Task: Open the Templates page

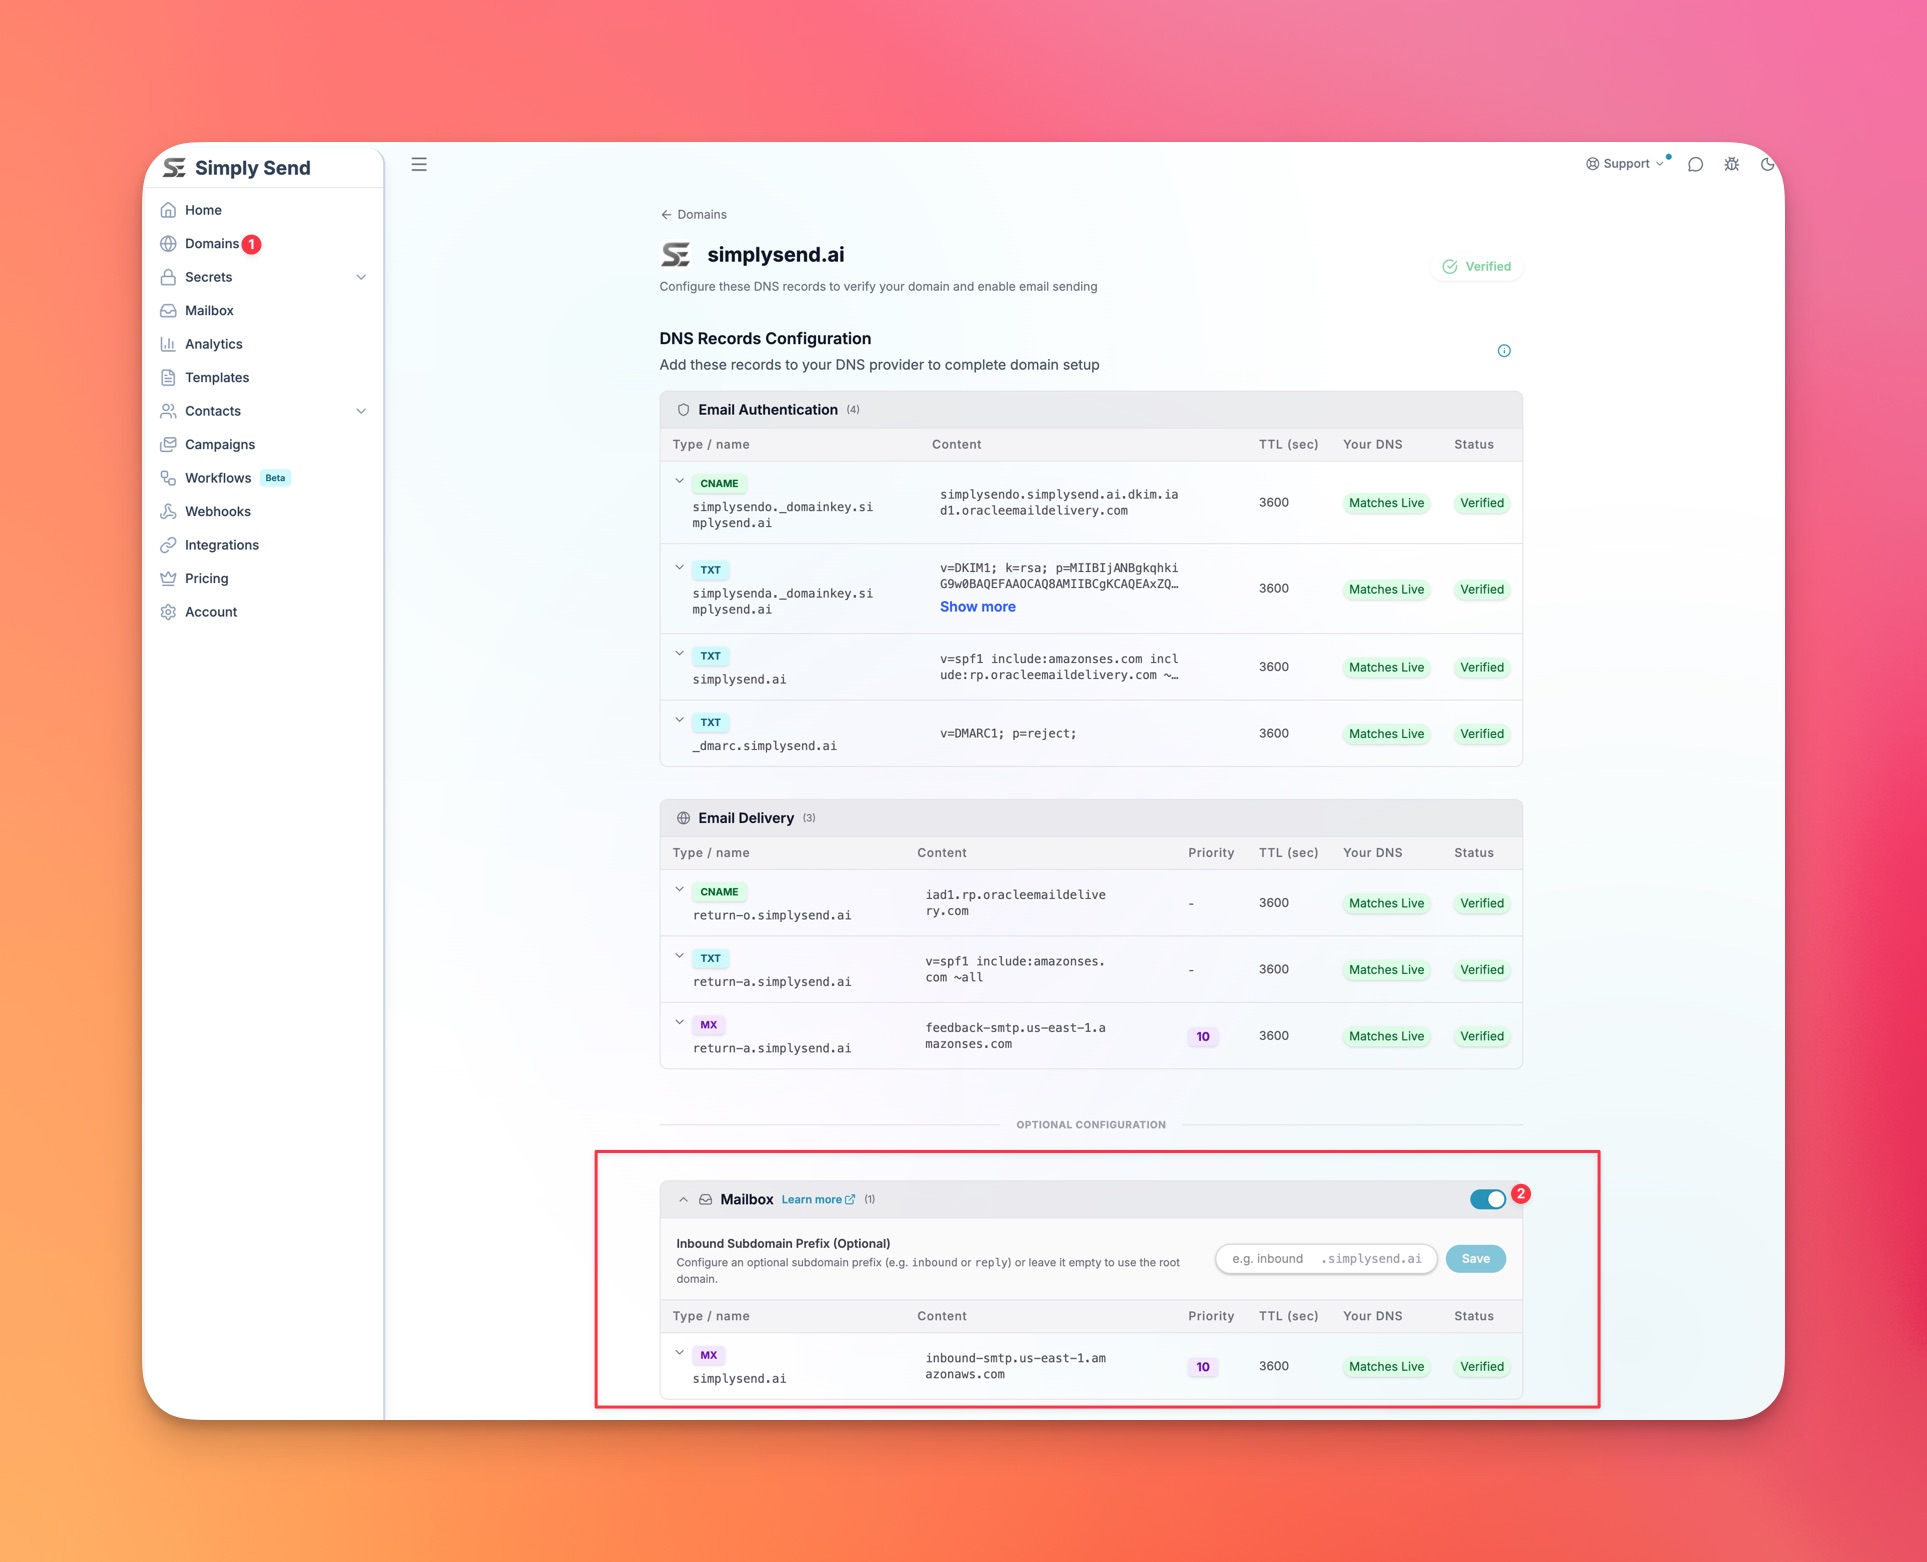Action: click(216, 378)
